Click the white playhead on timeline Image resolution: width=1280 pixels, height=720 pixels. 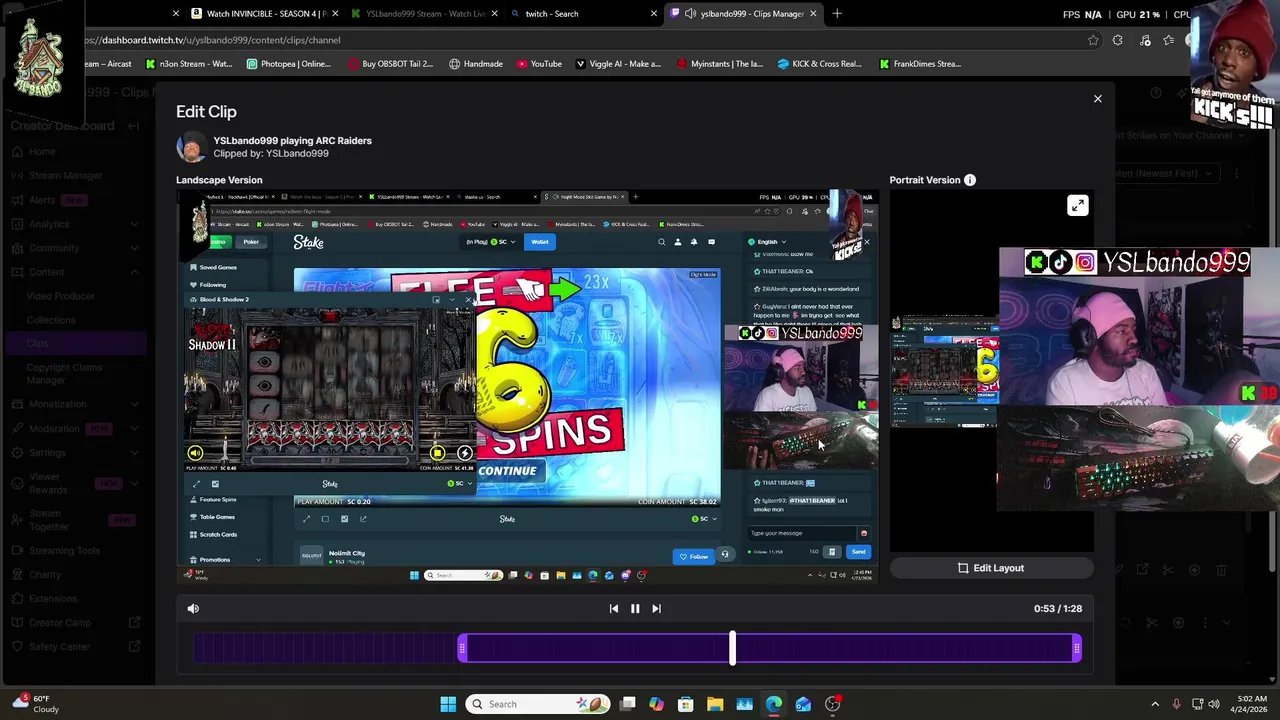click(732, 648)
